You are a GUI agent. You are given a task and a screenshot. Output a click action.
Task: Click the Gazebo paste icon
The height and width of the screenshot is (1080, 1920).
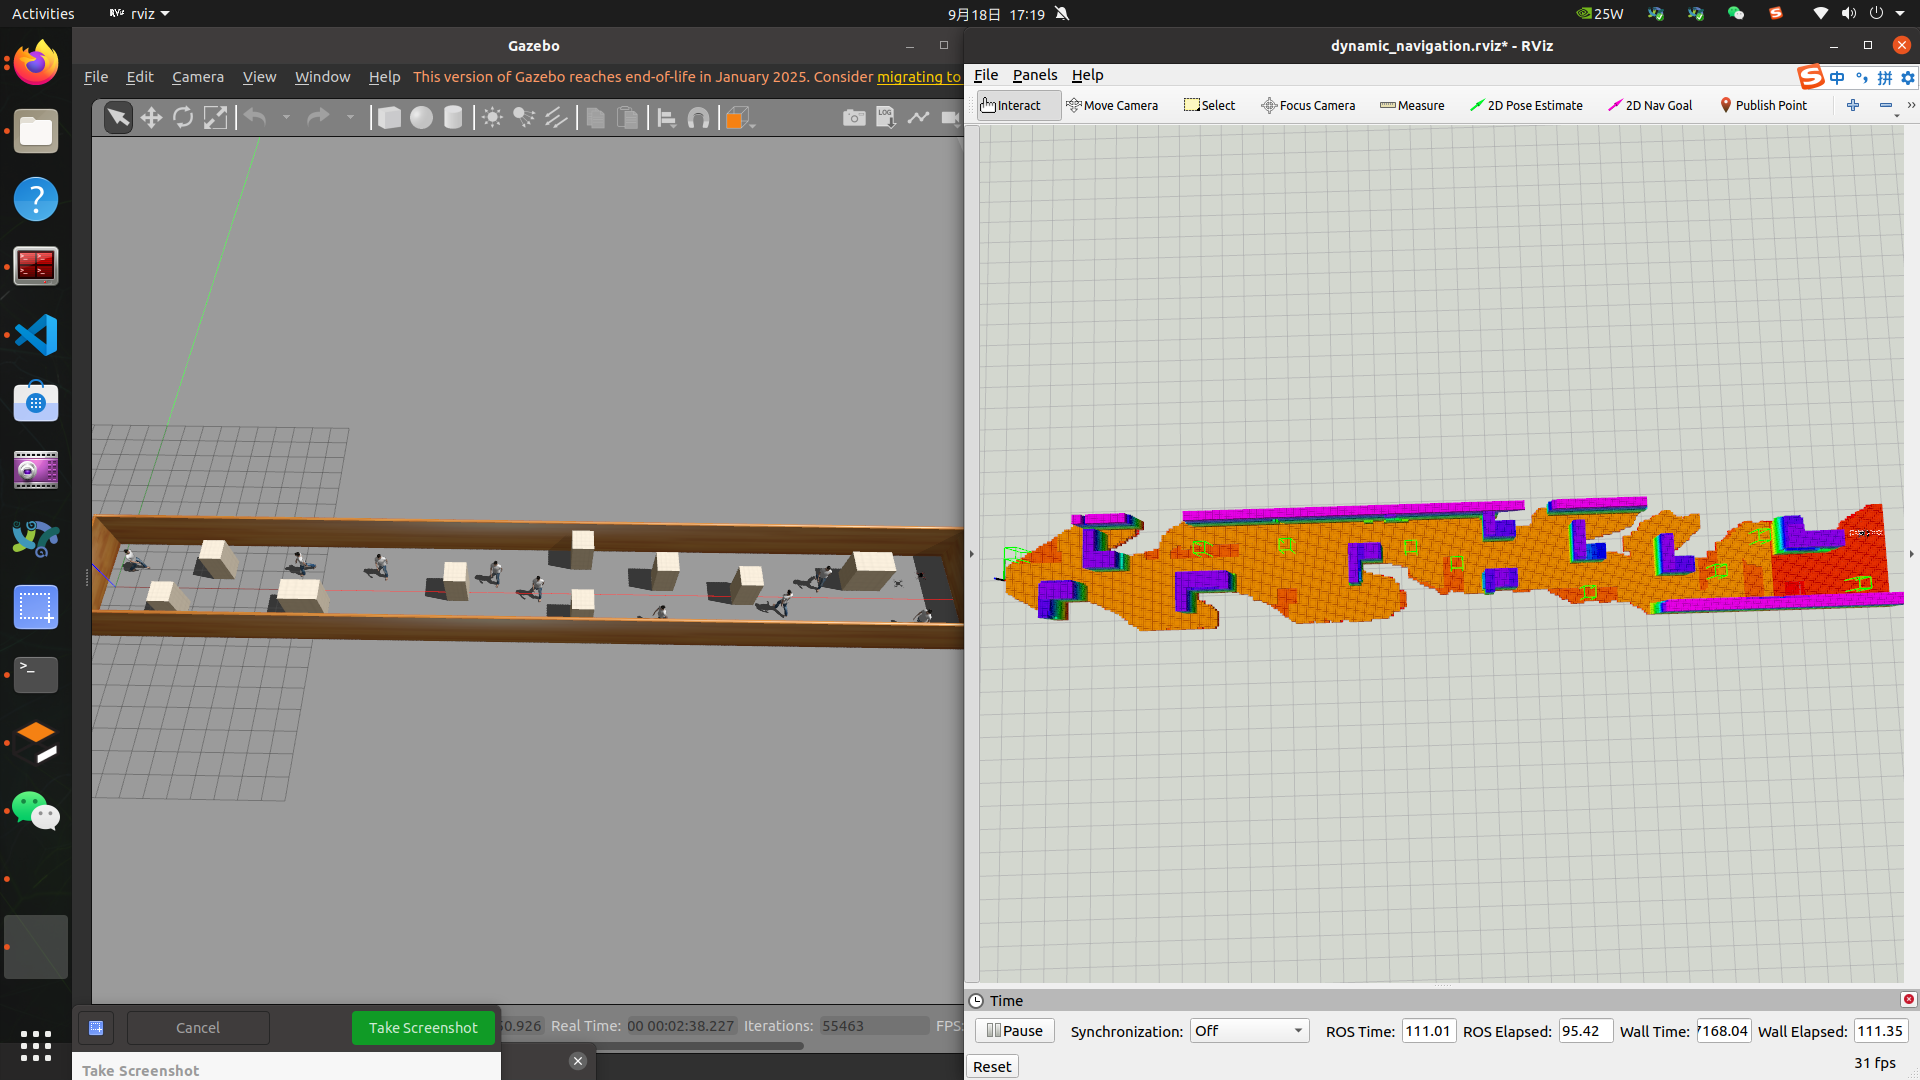tap(627, 118)
